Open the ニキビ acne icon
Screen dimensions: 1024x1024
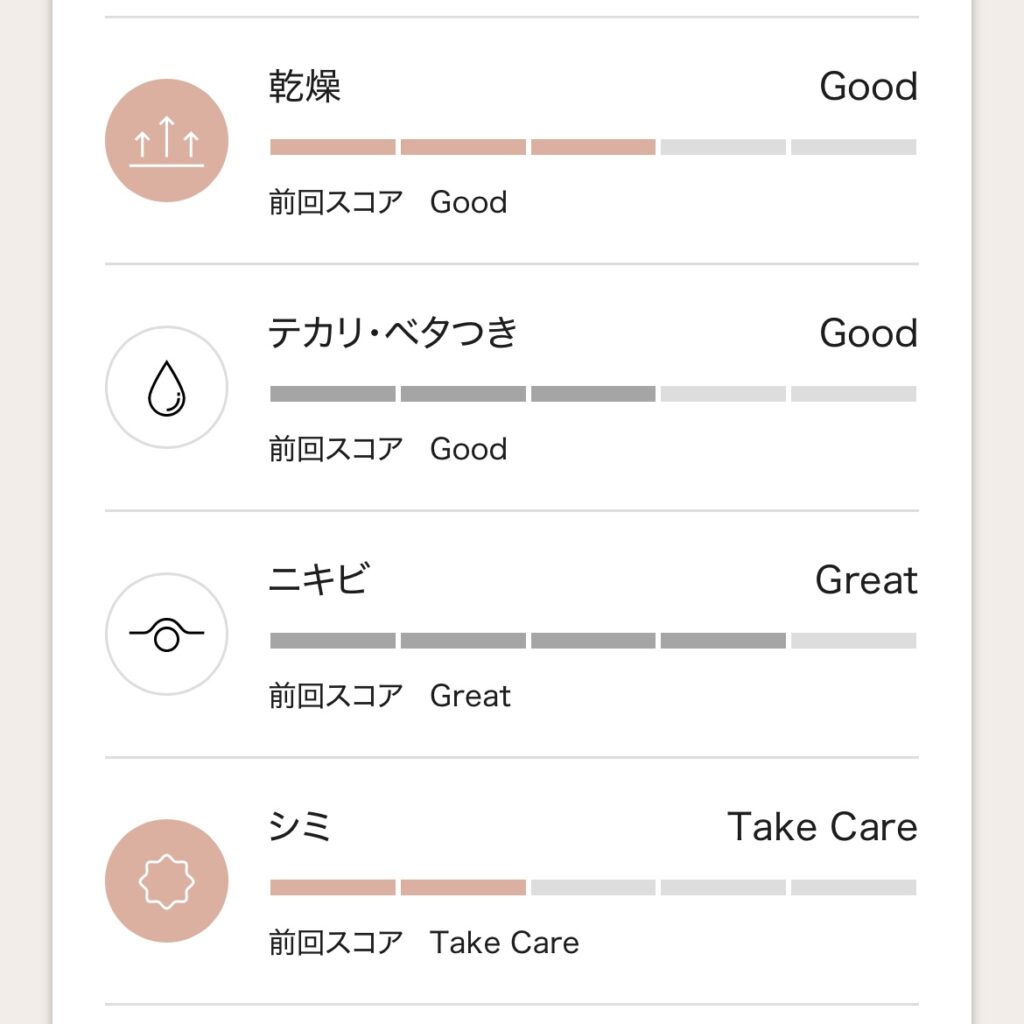click(x=167, y=634)
